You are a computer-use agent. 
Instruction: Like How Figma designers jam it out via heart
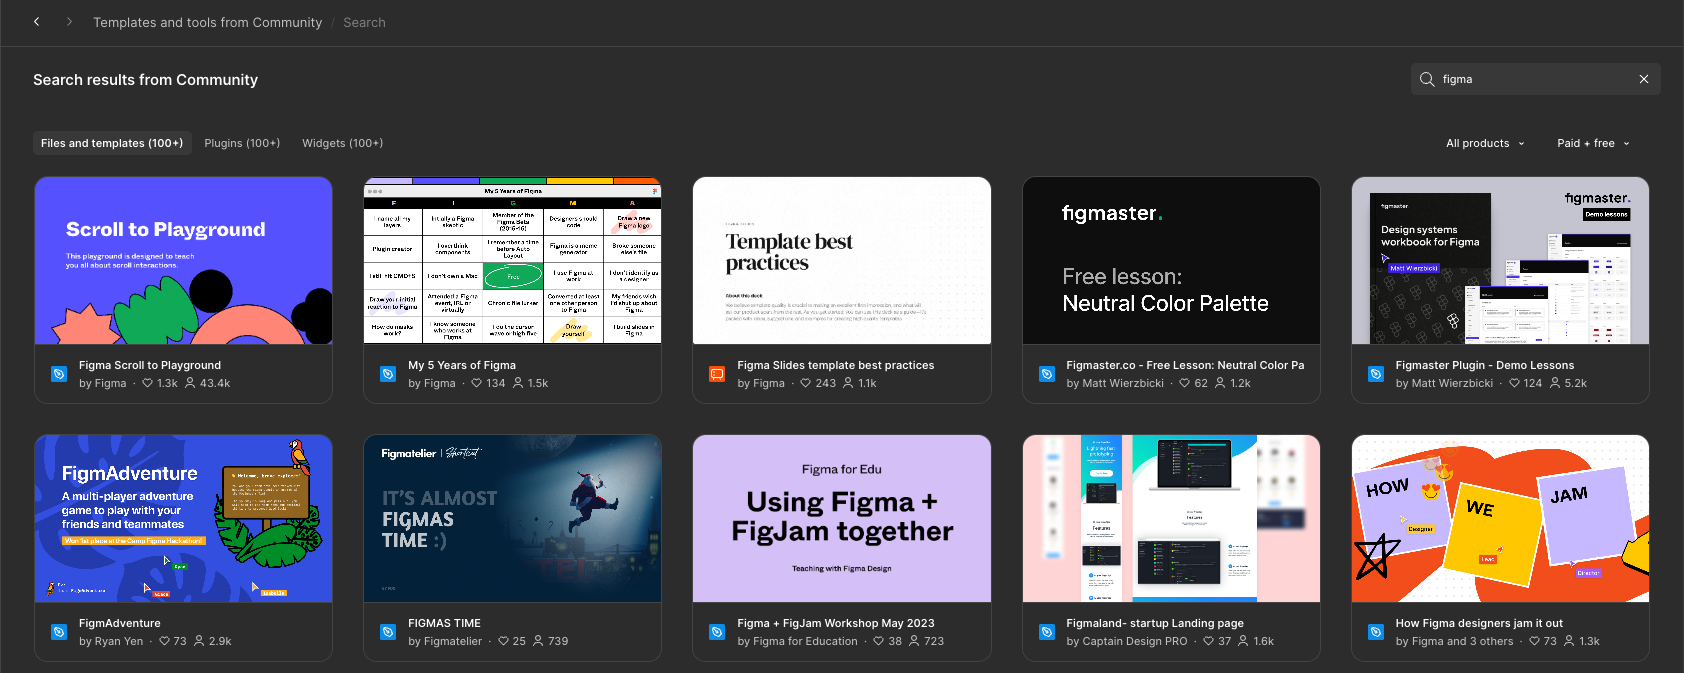(x=1535, y=641)
